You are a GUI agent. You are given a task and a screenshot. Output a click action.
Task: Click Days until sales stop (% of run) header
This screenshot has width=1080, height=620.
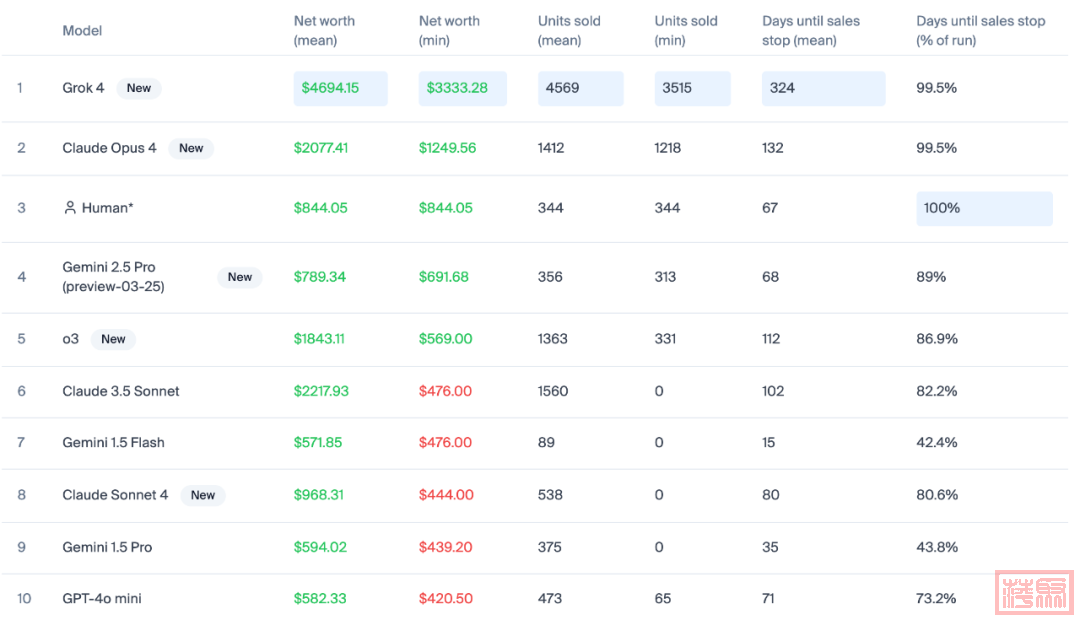[980, 30]
